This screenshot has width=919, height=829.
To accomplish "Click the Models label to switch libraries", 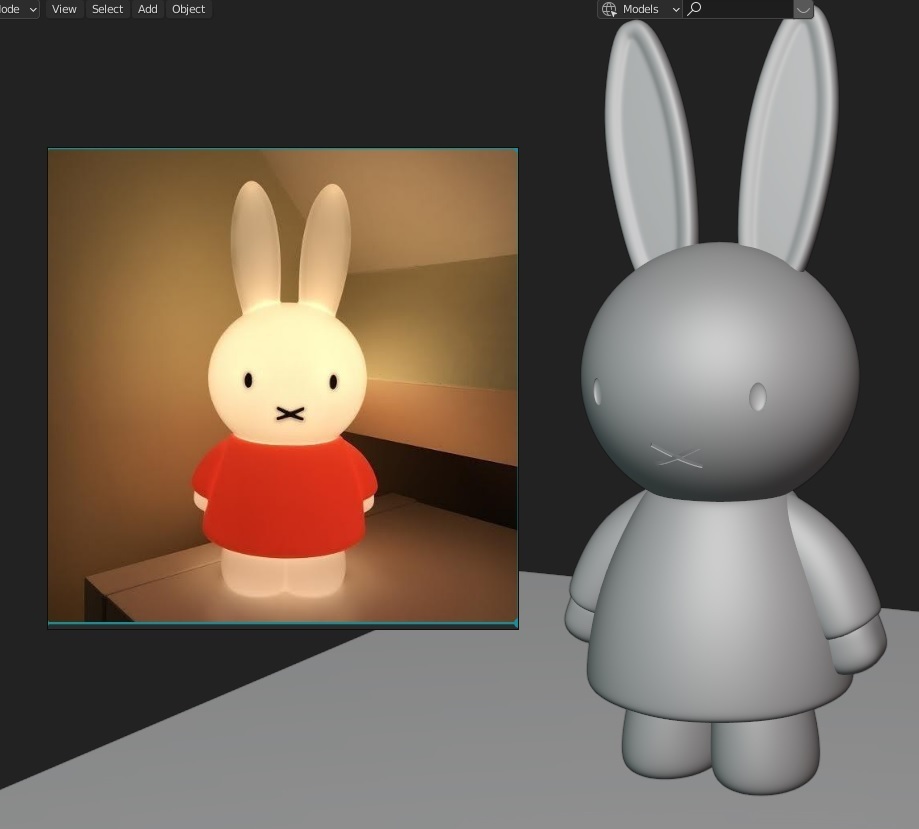I will pyautogui.click(x=640, y=9).
